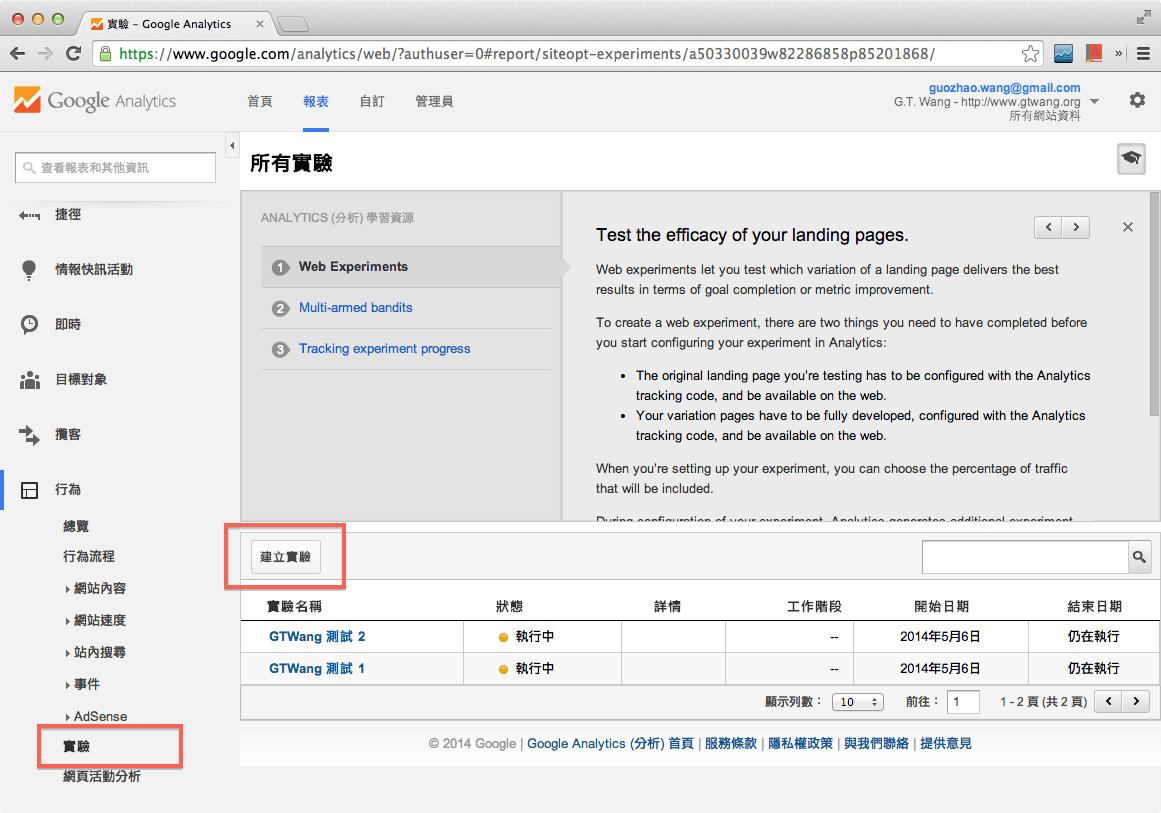Open the rows-per-page dropdown

pyautogui.click(x=857, y=702)
